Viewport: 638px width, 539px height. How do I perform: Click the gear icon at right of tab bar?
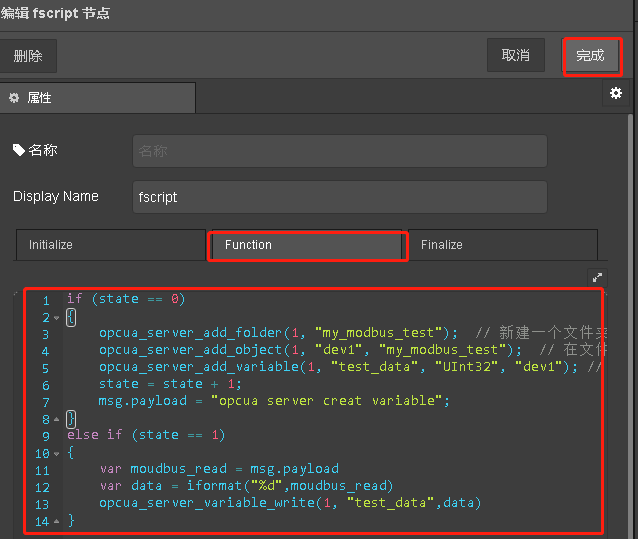click(x=616, y=93)
